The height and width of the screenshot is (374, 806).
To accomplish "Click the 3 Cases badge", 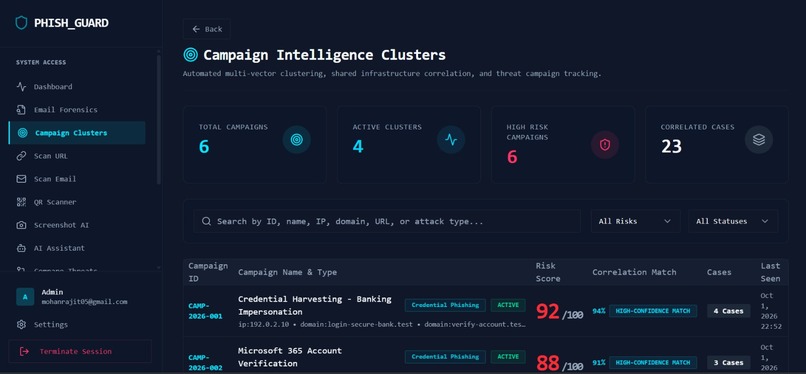I will pyautogui.click(x=728, y=362).
